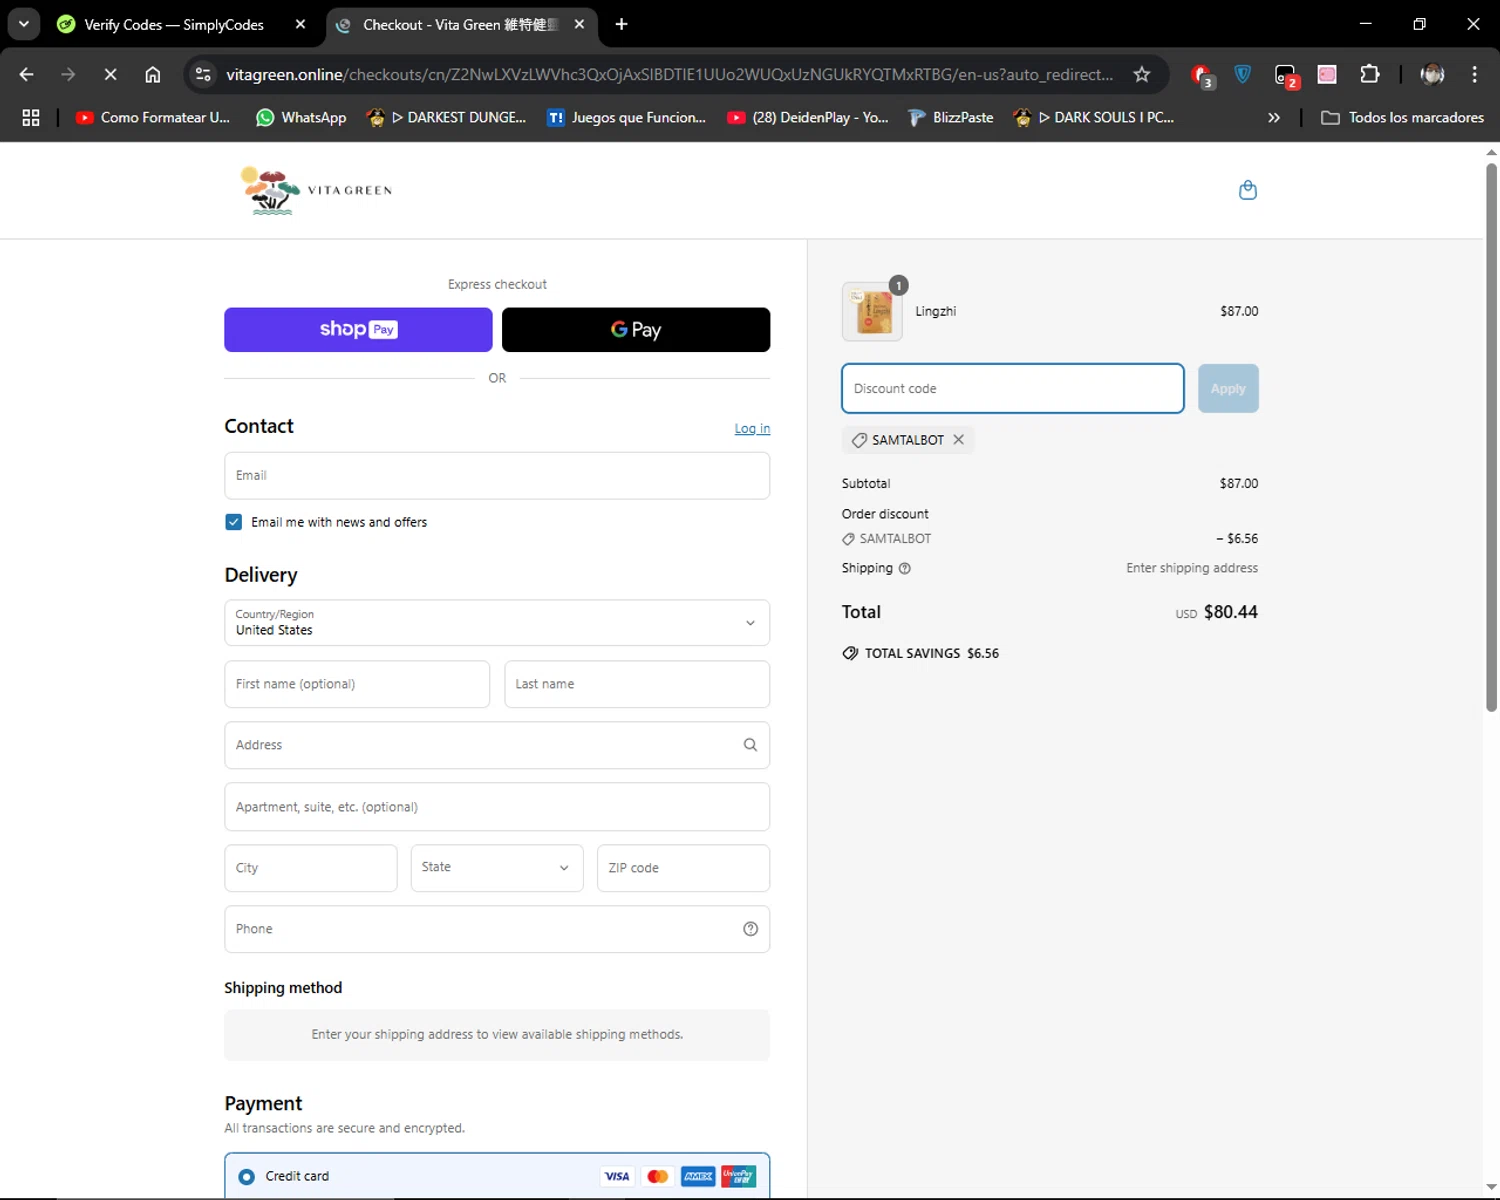Screen dimensions: 1500x1200
Task: Click the address search magnifier icon
Action: click(750, 745)
